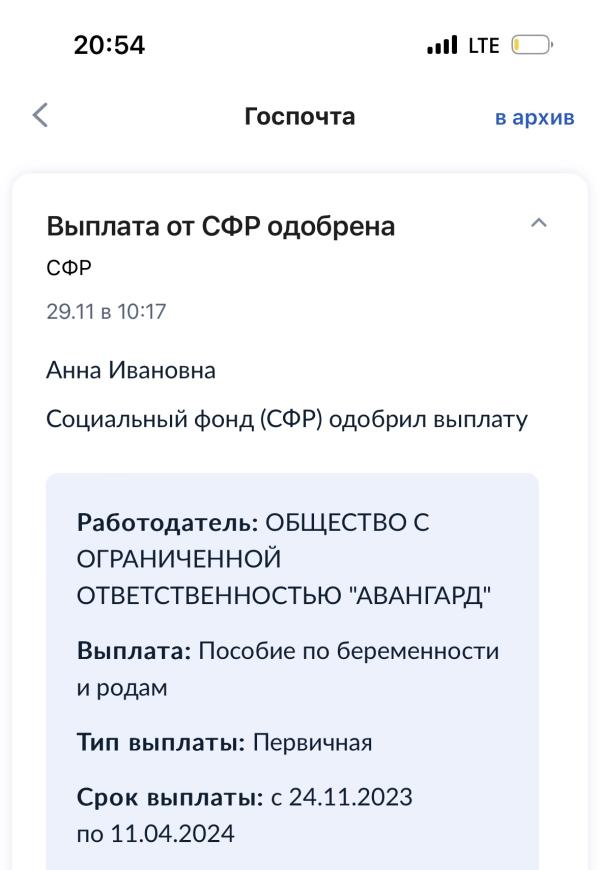Screen dimensions: 600x870
Task: Open the 'Выплата от СФР одобрена' heading
Action: 220,226
